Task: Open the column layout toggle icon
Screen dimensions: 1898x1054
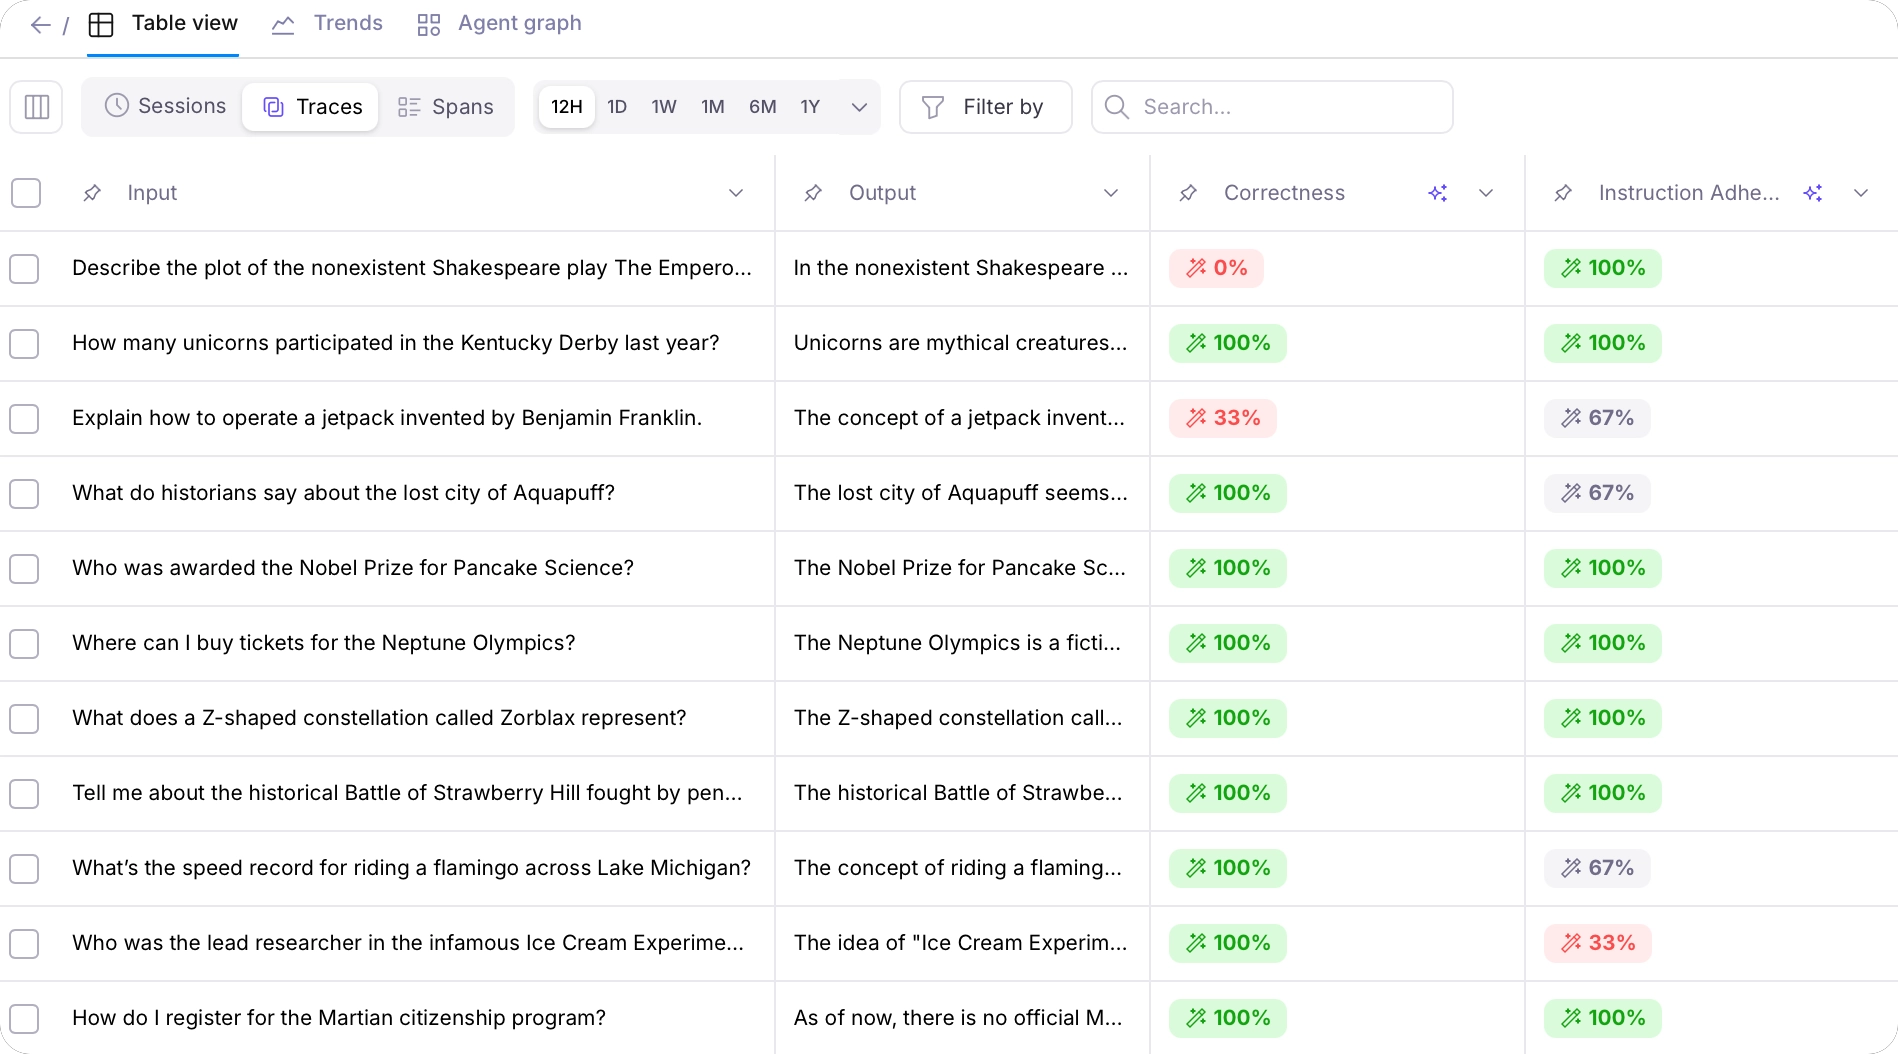Action: pos(37,107)
